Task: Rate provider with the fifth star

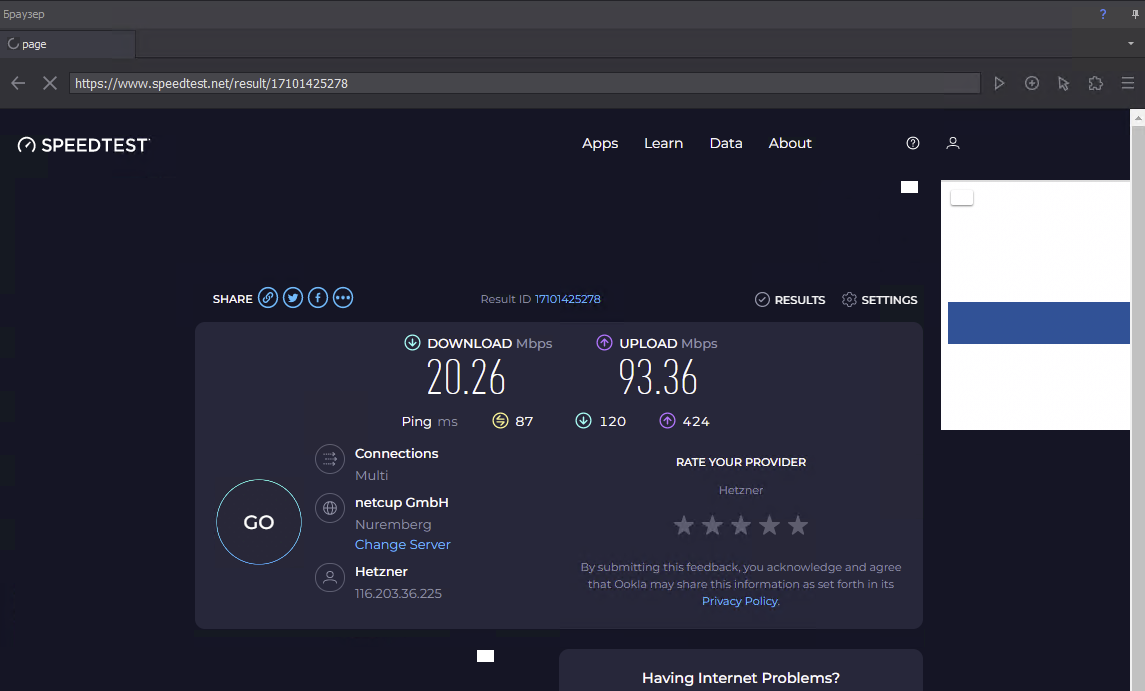Action: click(x=797, y=525)
